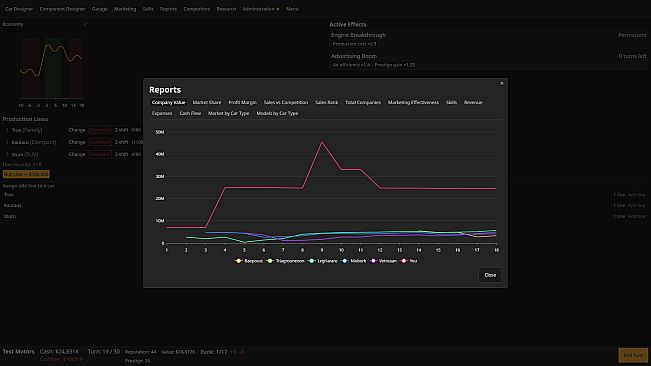Switch to Marketing Effectiveness tab
651x366 pixels.
coord(413,102)
